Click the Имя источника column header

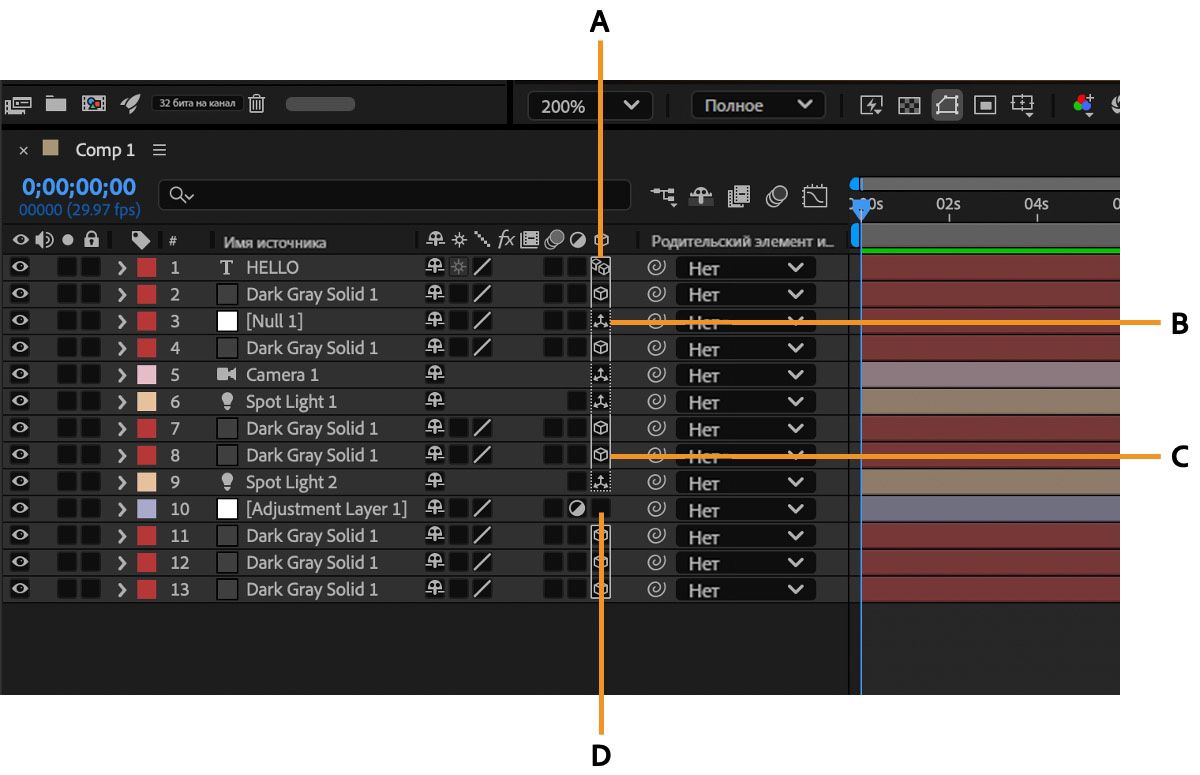coord(274,242)
